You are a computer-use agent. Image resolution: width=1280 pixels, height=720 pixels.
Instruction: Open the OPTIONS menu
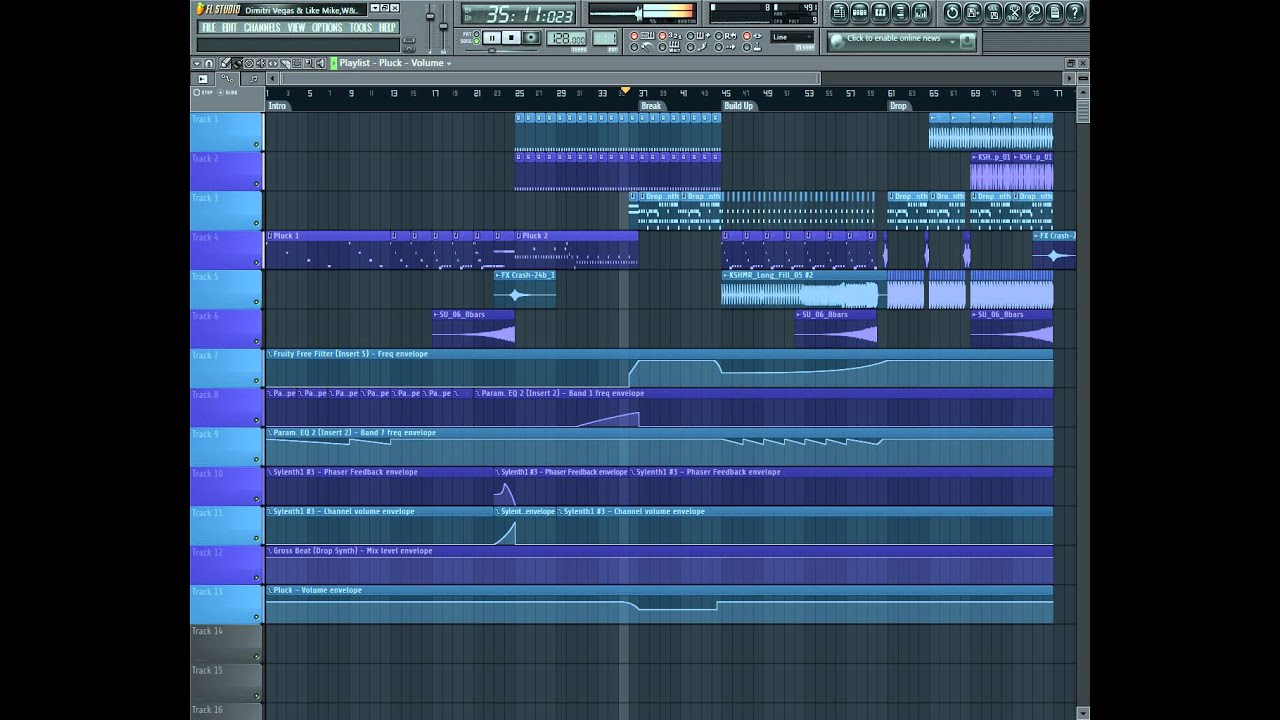coord(327,28)
